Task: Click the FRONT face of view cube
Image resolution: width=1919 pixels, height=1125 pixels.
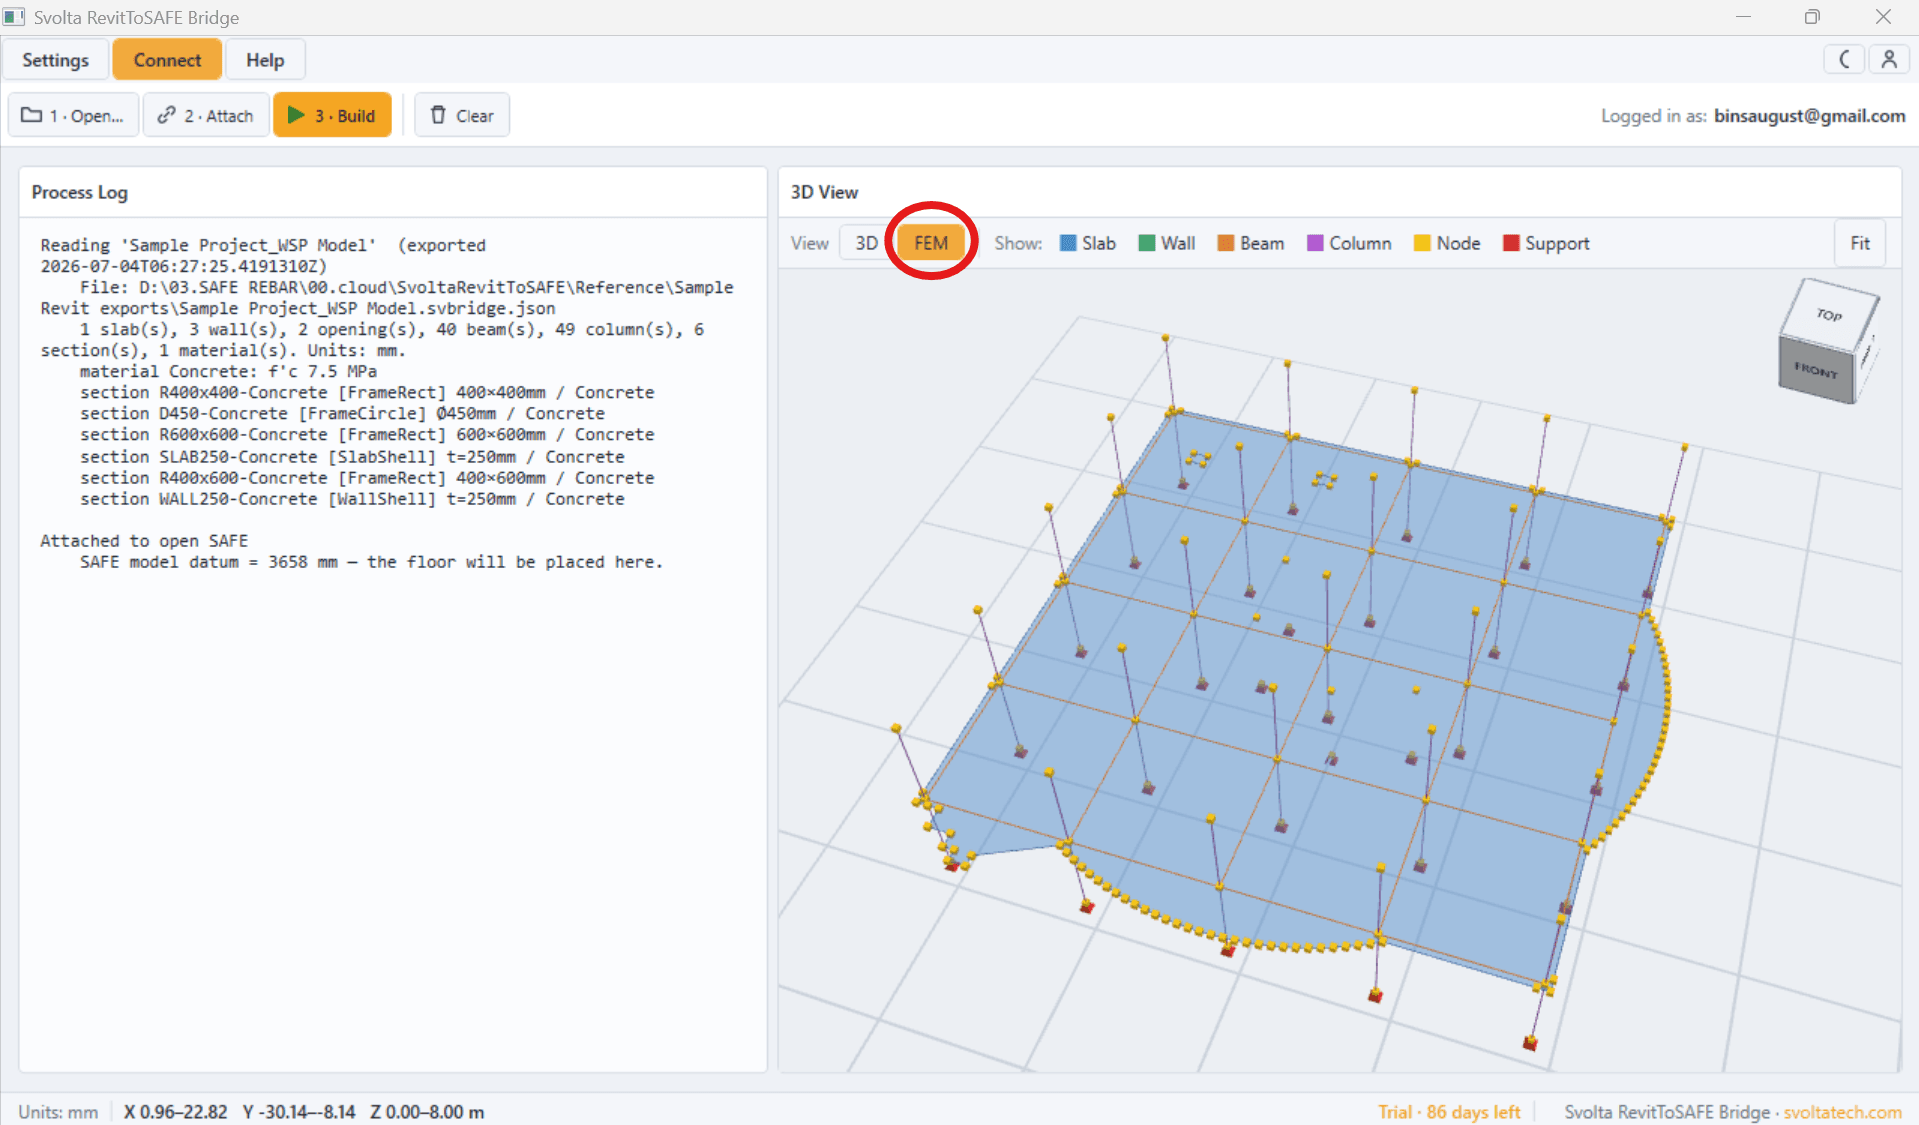Action: pos(1816,370)
